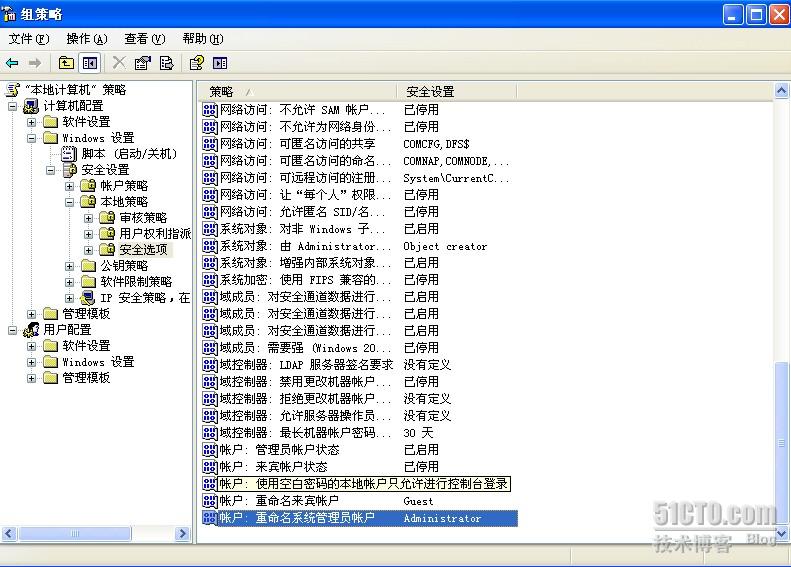Viewport: 791px width, 567px height.
Task: Click the policy icon of 域控制器: LDAP 服务器签名要求
Action: coord(210,365)
